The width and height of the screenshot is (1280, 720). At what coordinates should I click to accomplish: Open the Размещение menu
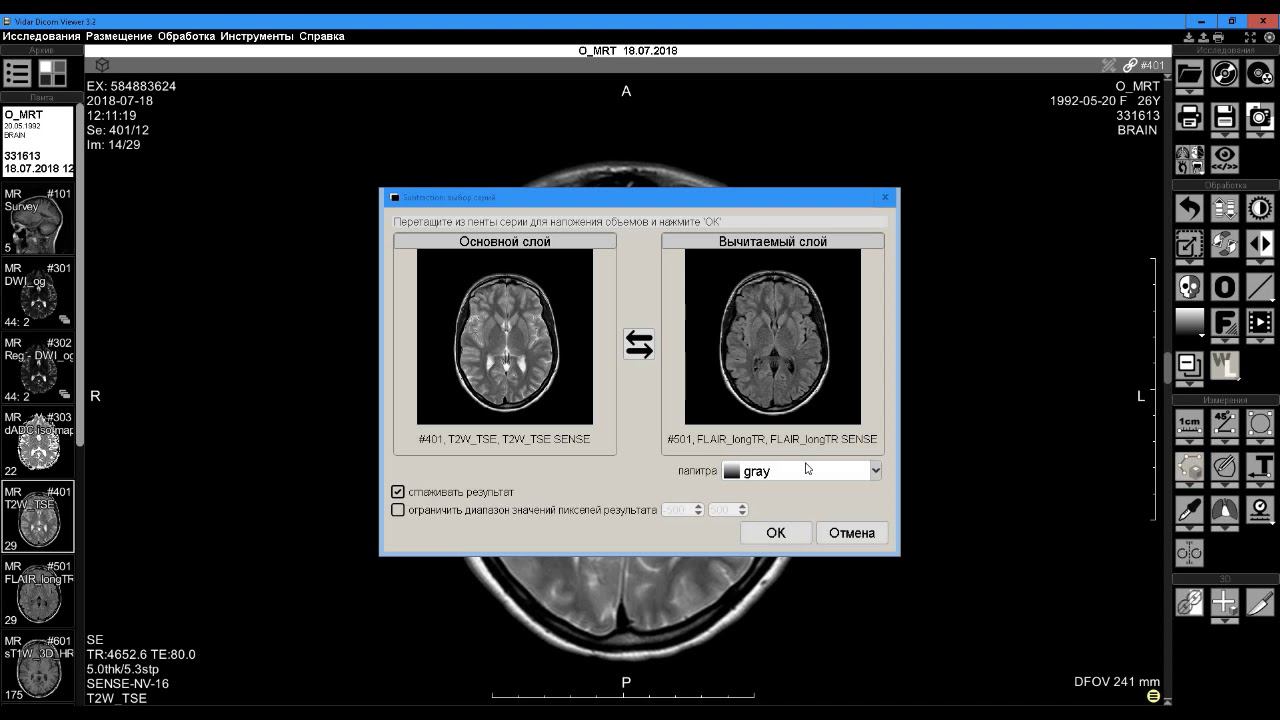[119, 36]
